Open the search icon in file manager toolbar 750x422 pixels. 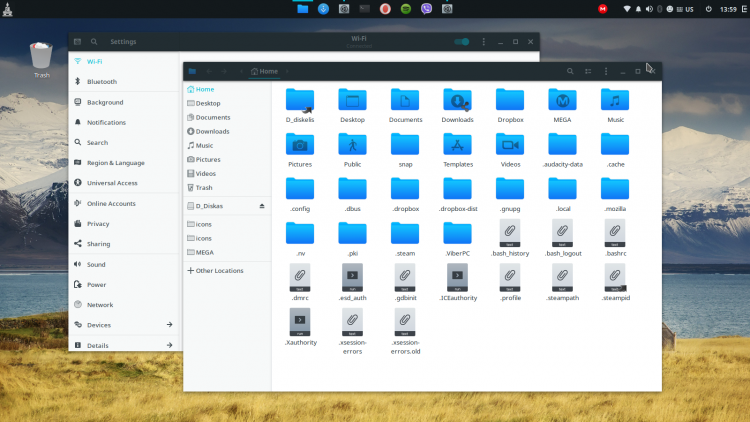click(x=570, y=71)
